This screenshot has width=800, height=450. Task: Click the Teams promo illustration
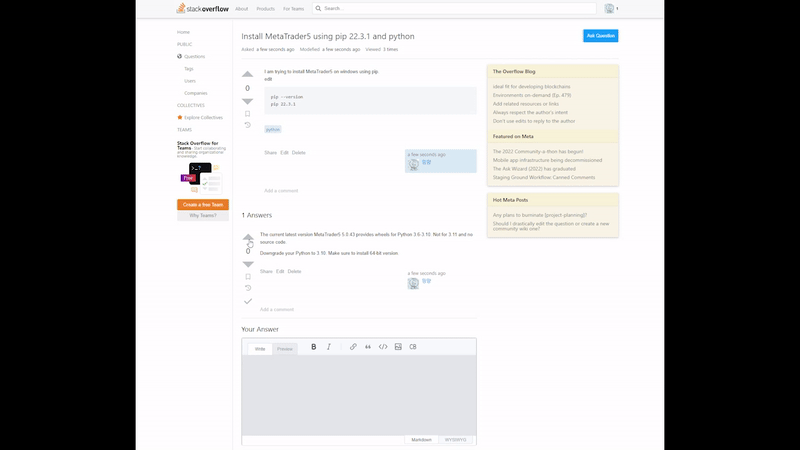pos(203,178)
